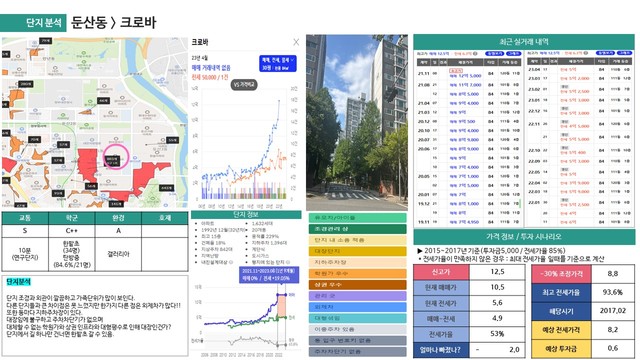Click the 단지 정보 section header
The width and height of the screenshot is (640, 360).
[246, 215]
